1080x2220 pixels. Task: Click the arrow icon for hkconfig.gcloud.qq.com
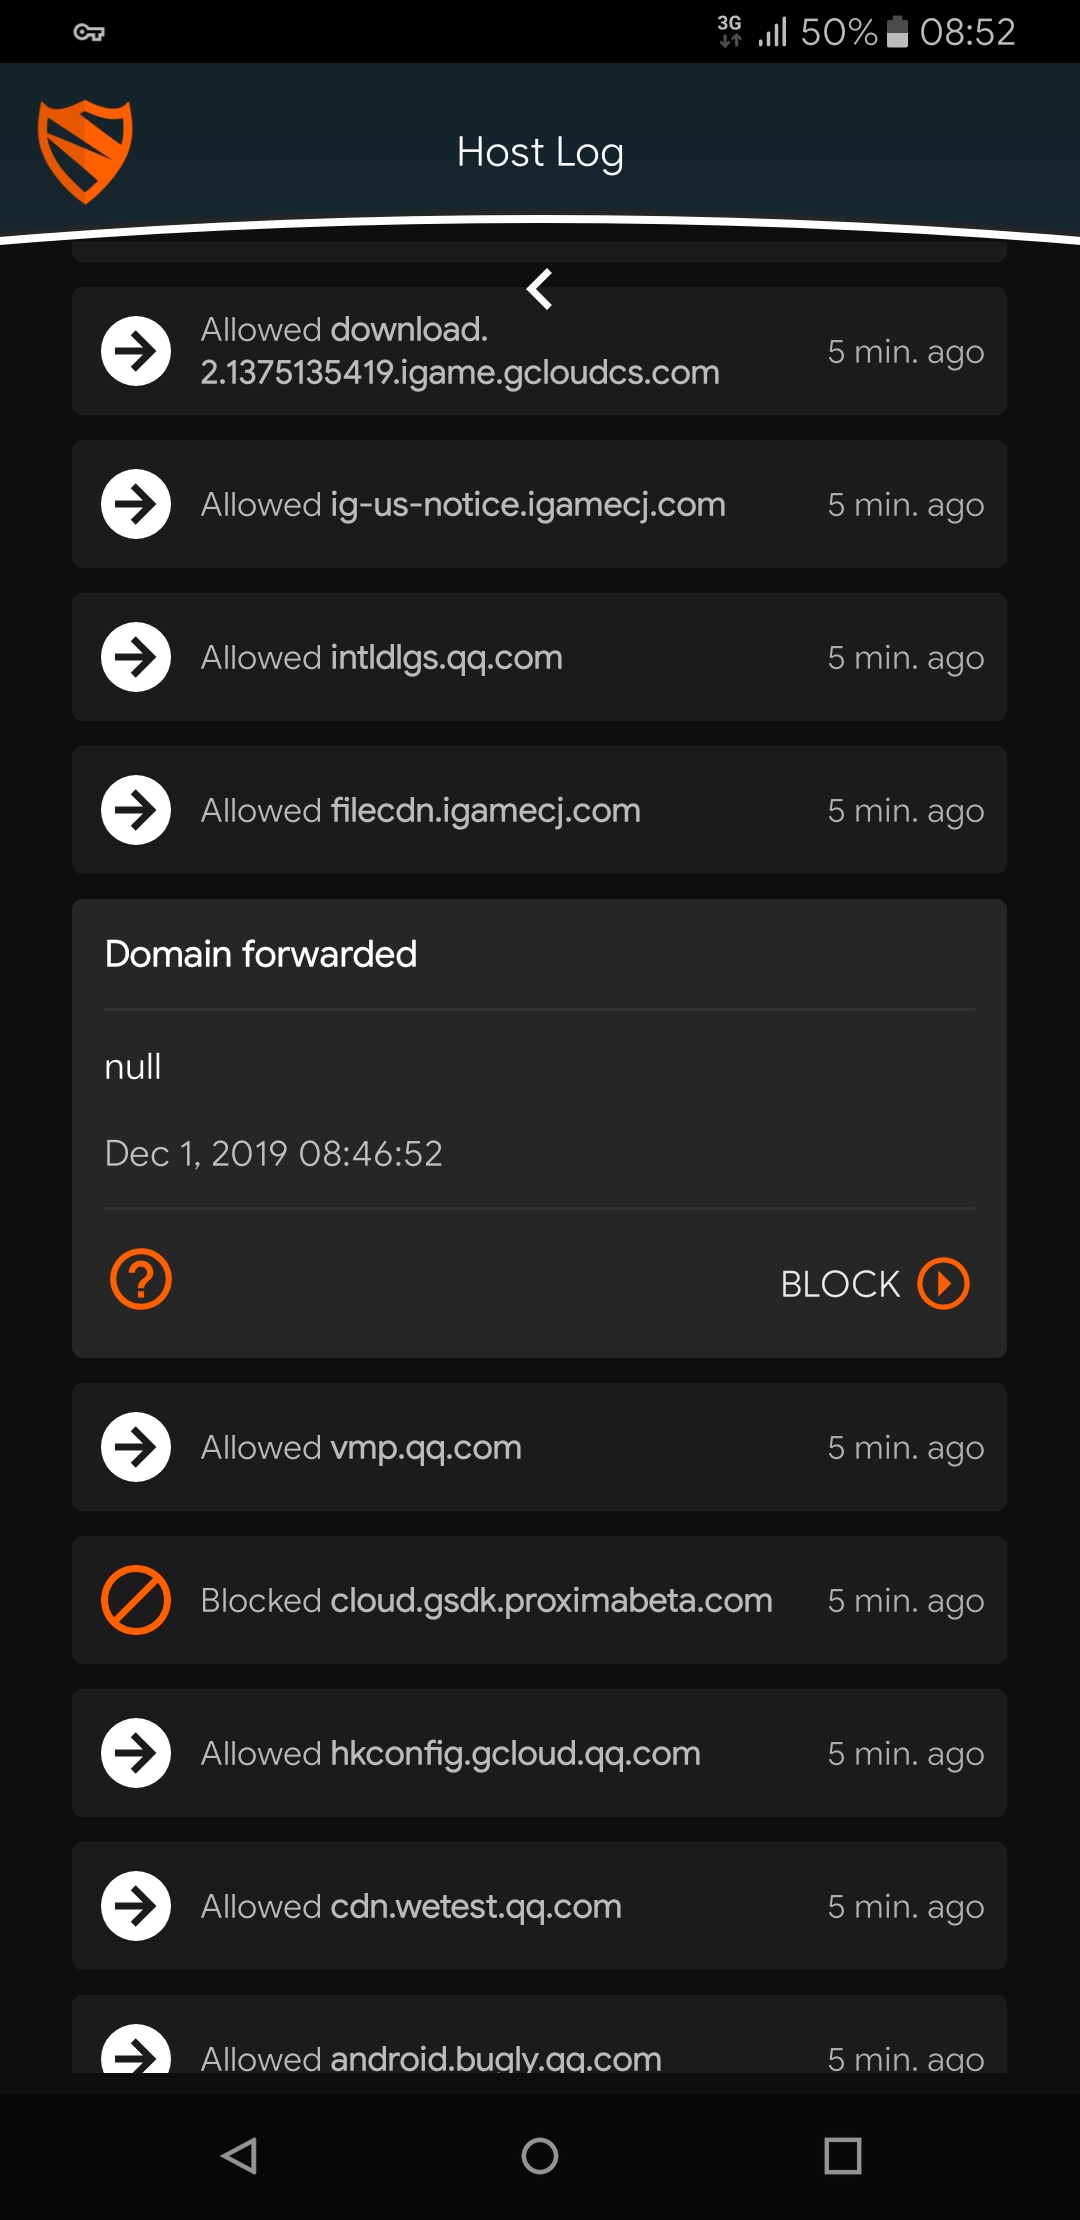135,1753
